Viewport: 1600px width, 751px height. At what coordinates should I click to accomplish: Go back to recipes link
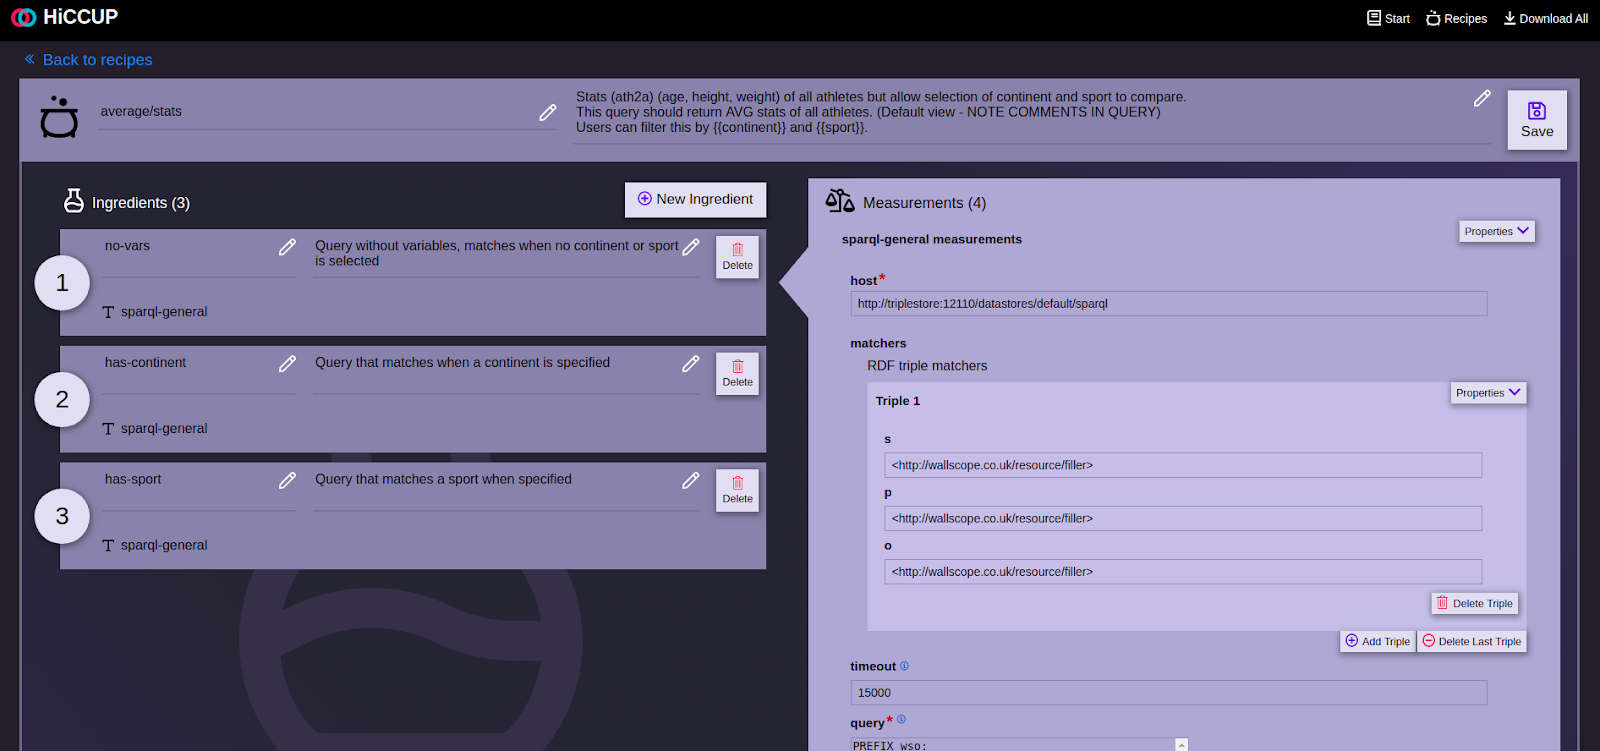pos(88,60)
